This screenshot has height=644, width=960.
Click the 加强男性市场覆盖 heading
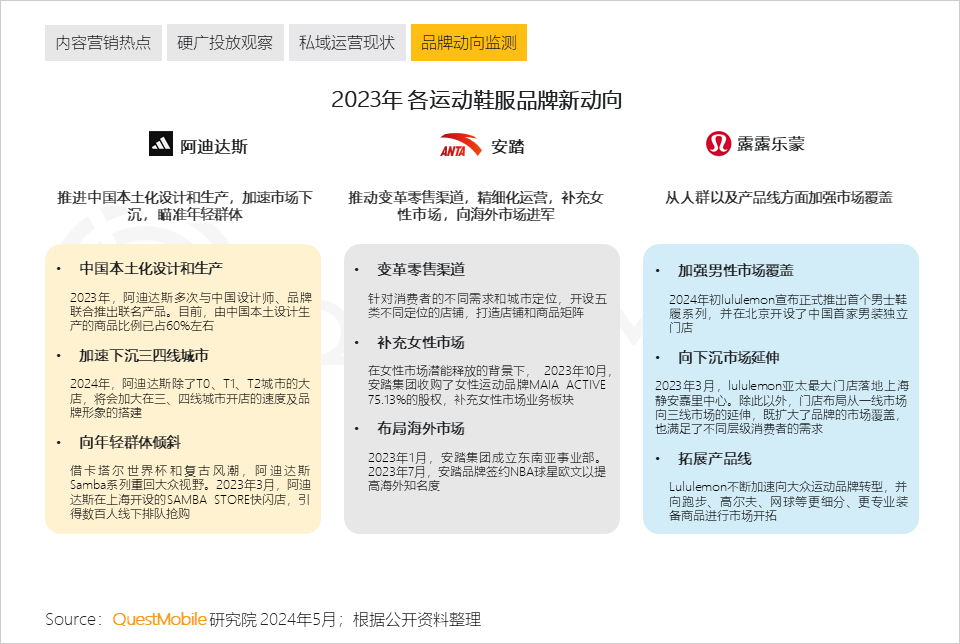click(x=736, y=271)
